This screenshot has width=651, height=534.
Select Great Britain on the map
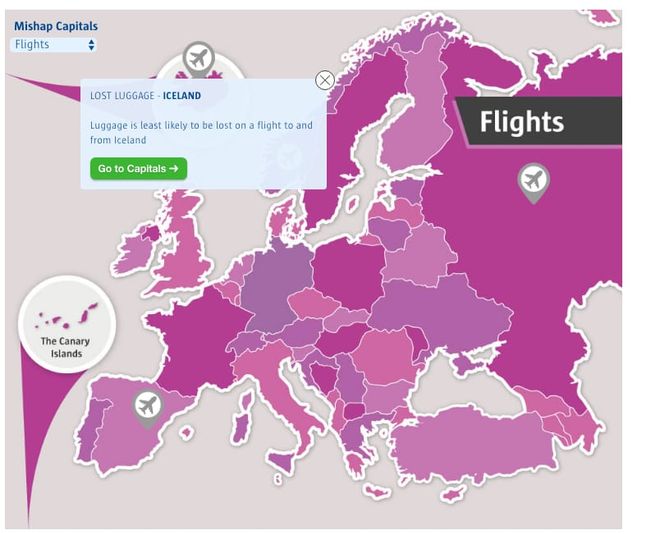[x=185, y=250]
